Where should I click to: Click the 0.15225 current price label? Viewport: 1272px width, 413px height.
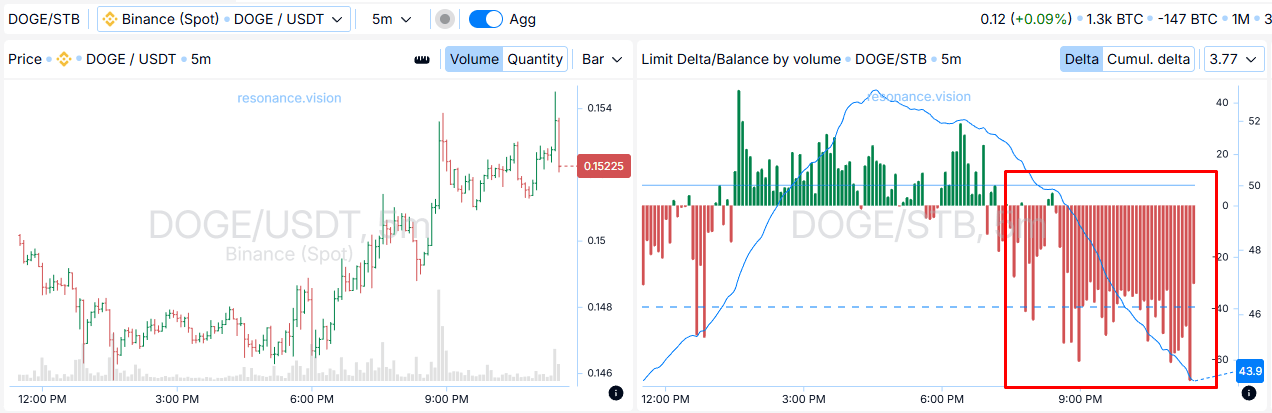click(x=604, y=166)
